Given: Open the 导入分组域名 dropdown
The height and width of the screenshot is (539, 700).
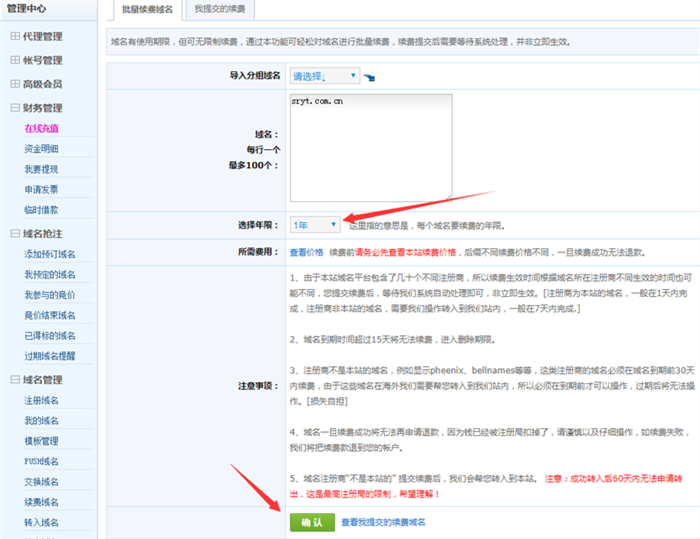Looking at the screenshot, I should pos(325,76).
